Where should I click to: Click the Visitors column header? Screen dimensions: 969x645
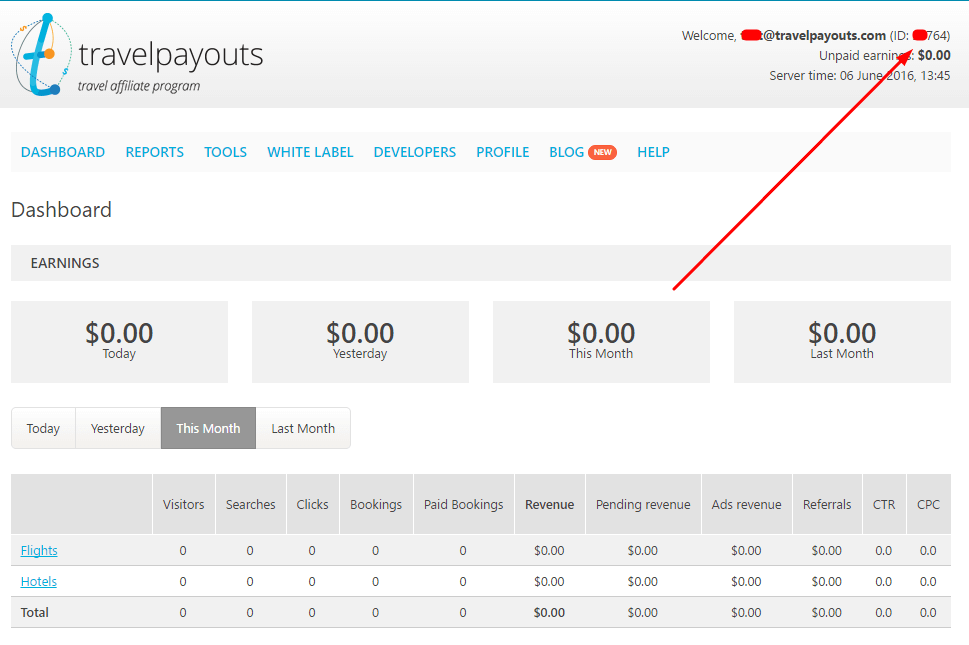pyautogui.click(x=184, y=504)
